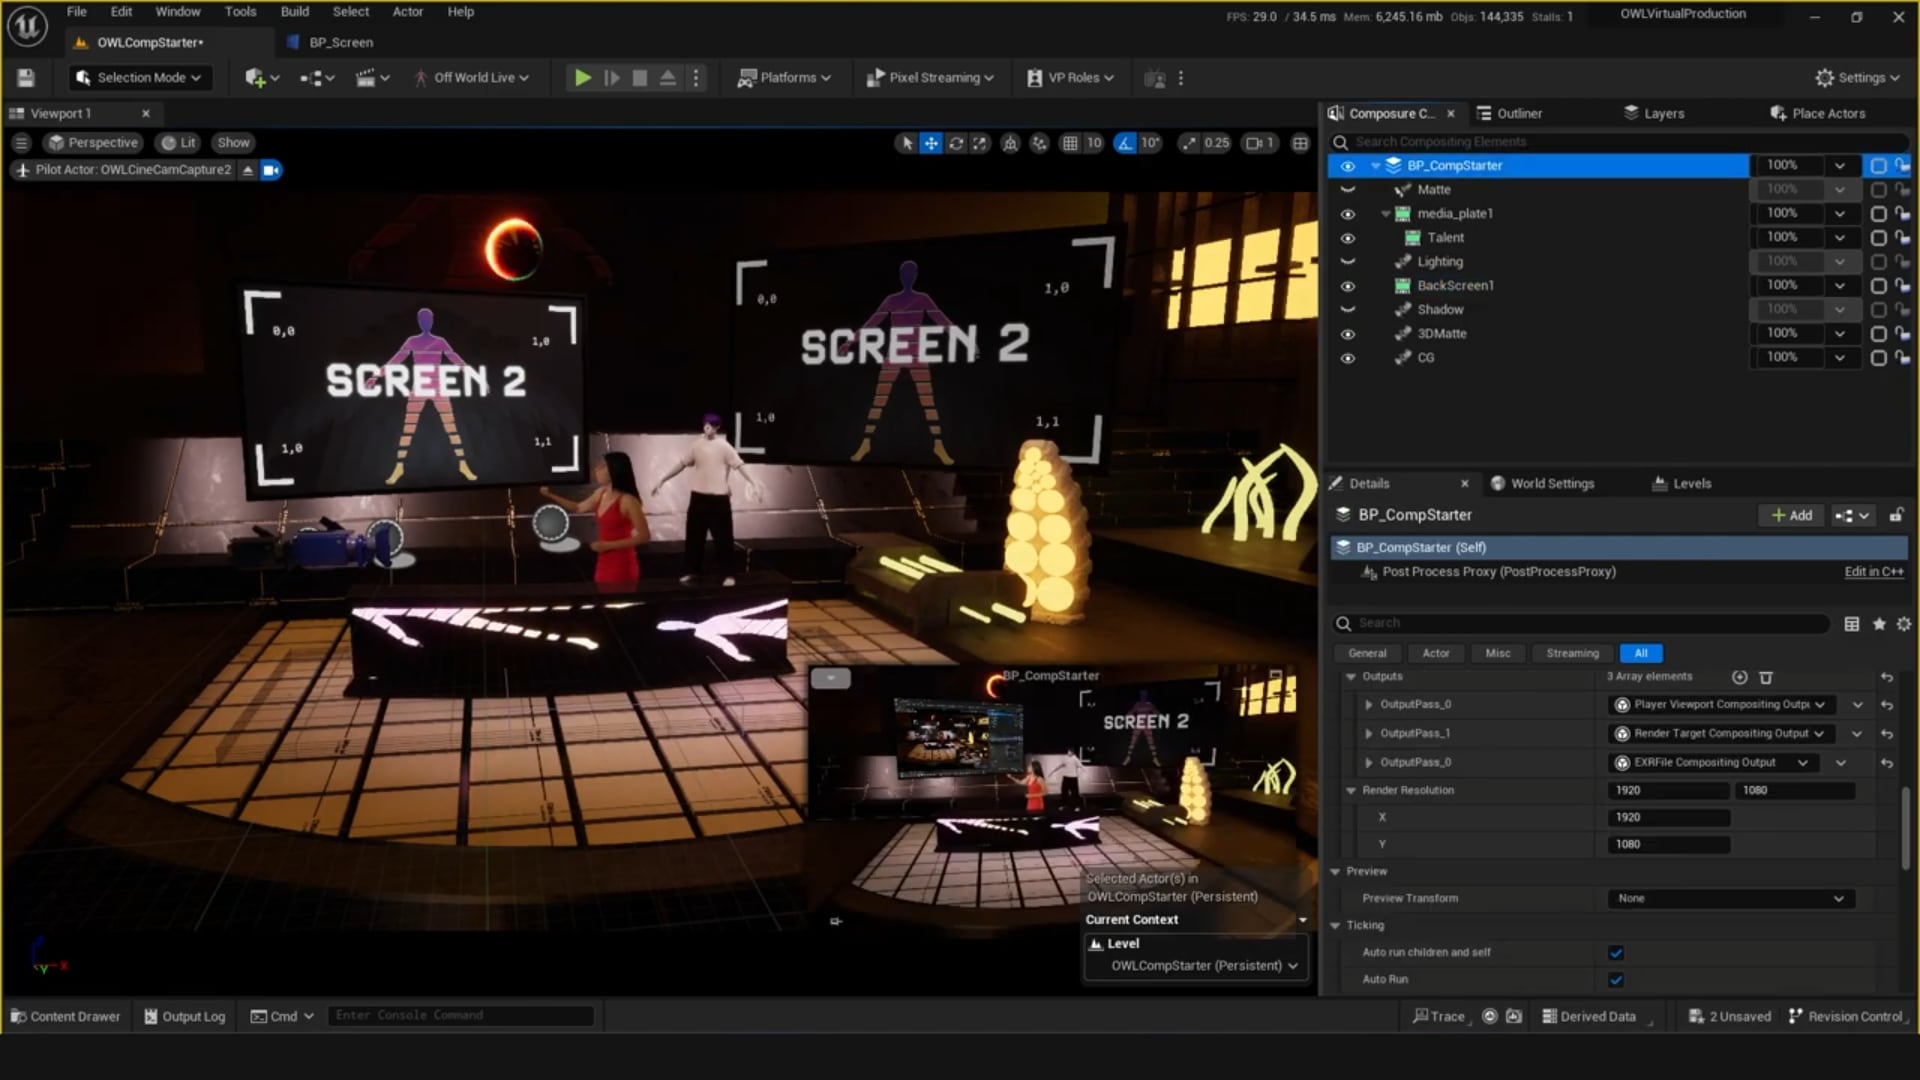The width and height of the screenshot is (1920, 1080).
Task: Hide the media_plate1 element via its eye
Action: (1348, 214)
